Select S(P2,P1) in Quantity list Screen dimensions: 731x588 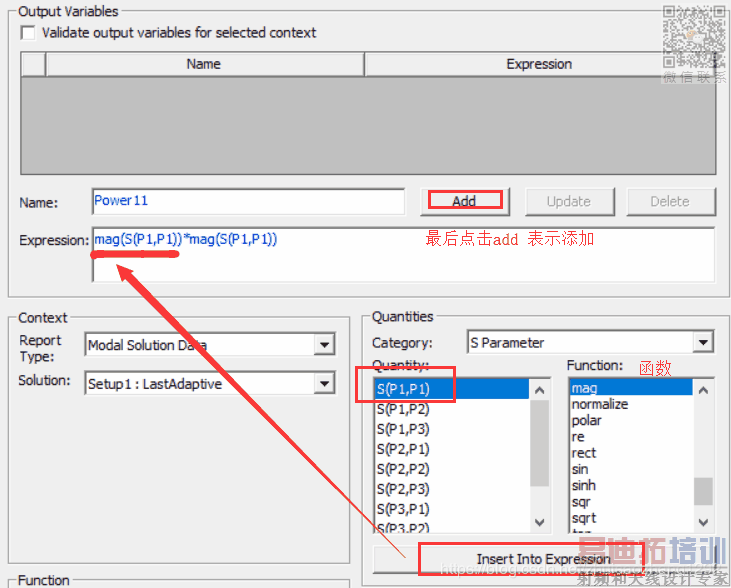[x=451, y=449]
